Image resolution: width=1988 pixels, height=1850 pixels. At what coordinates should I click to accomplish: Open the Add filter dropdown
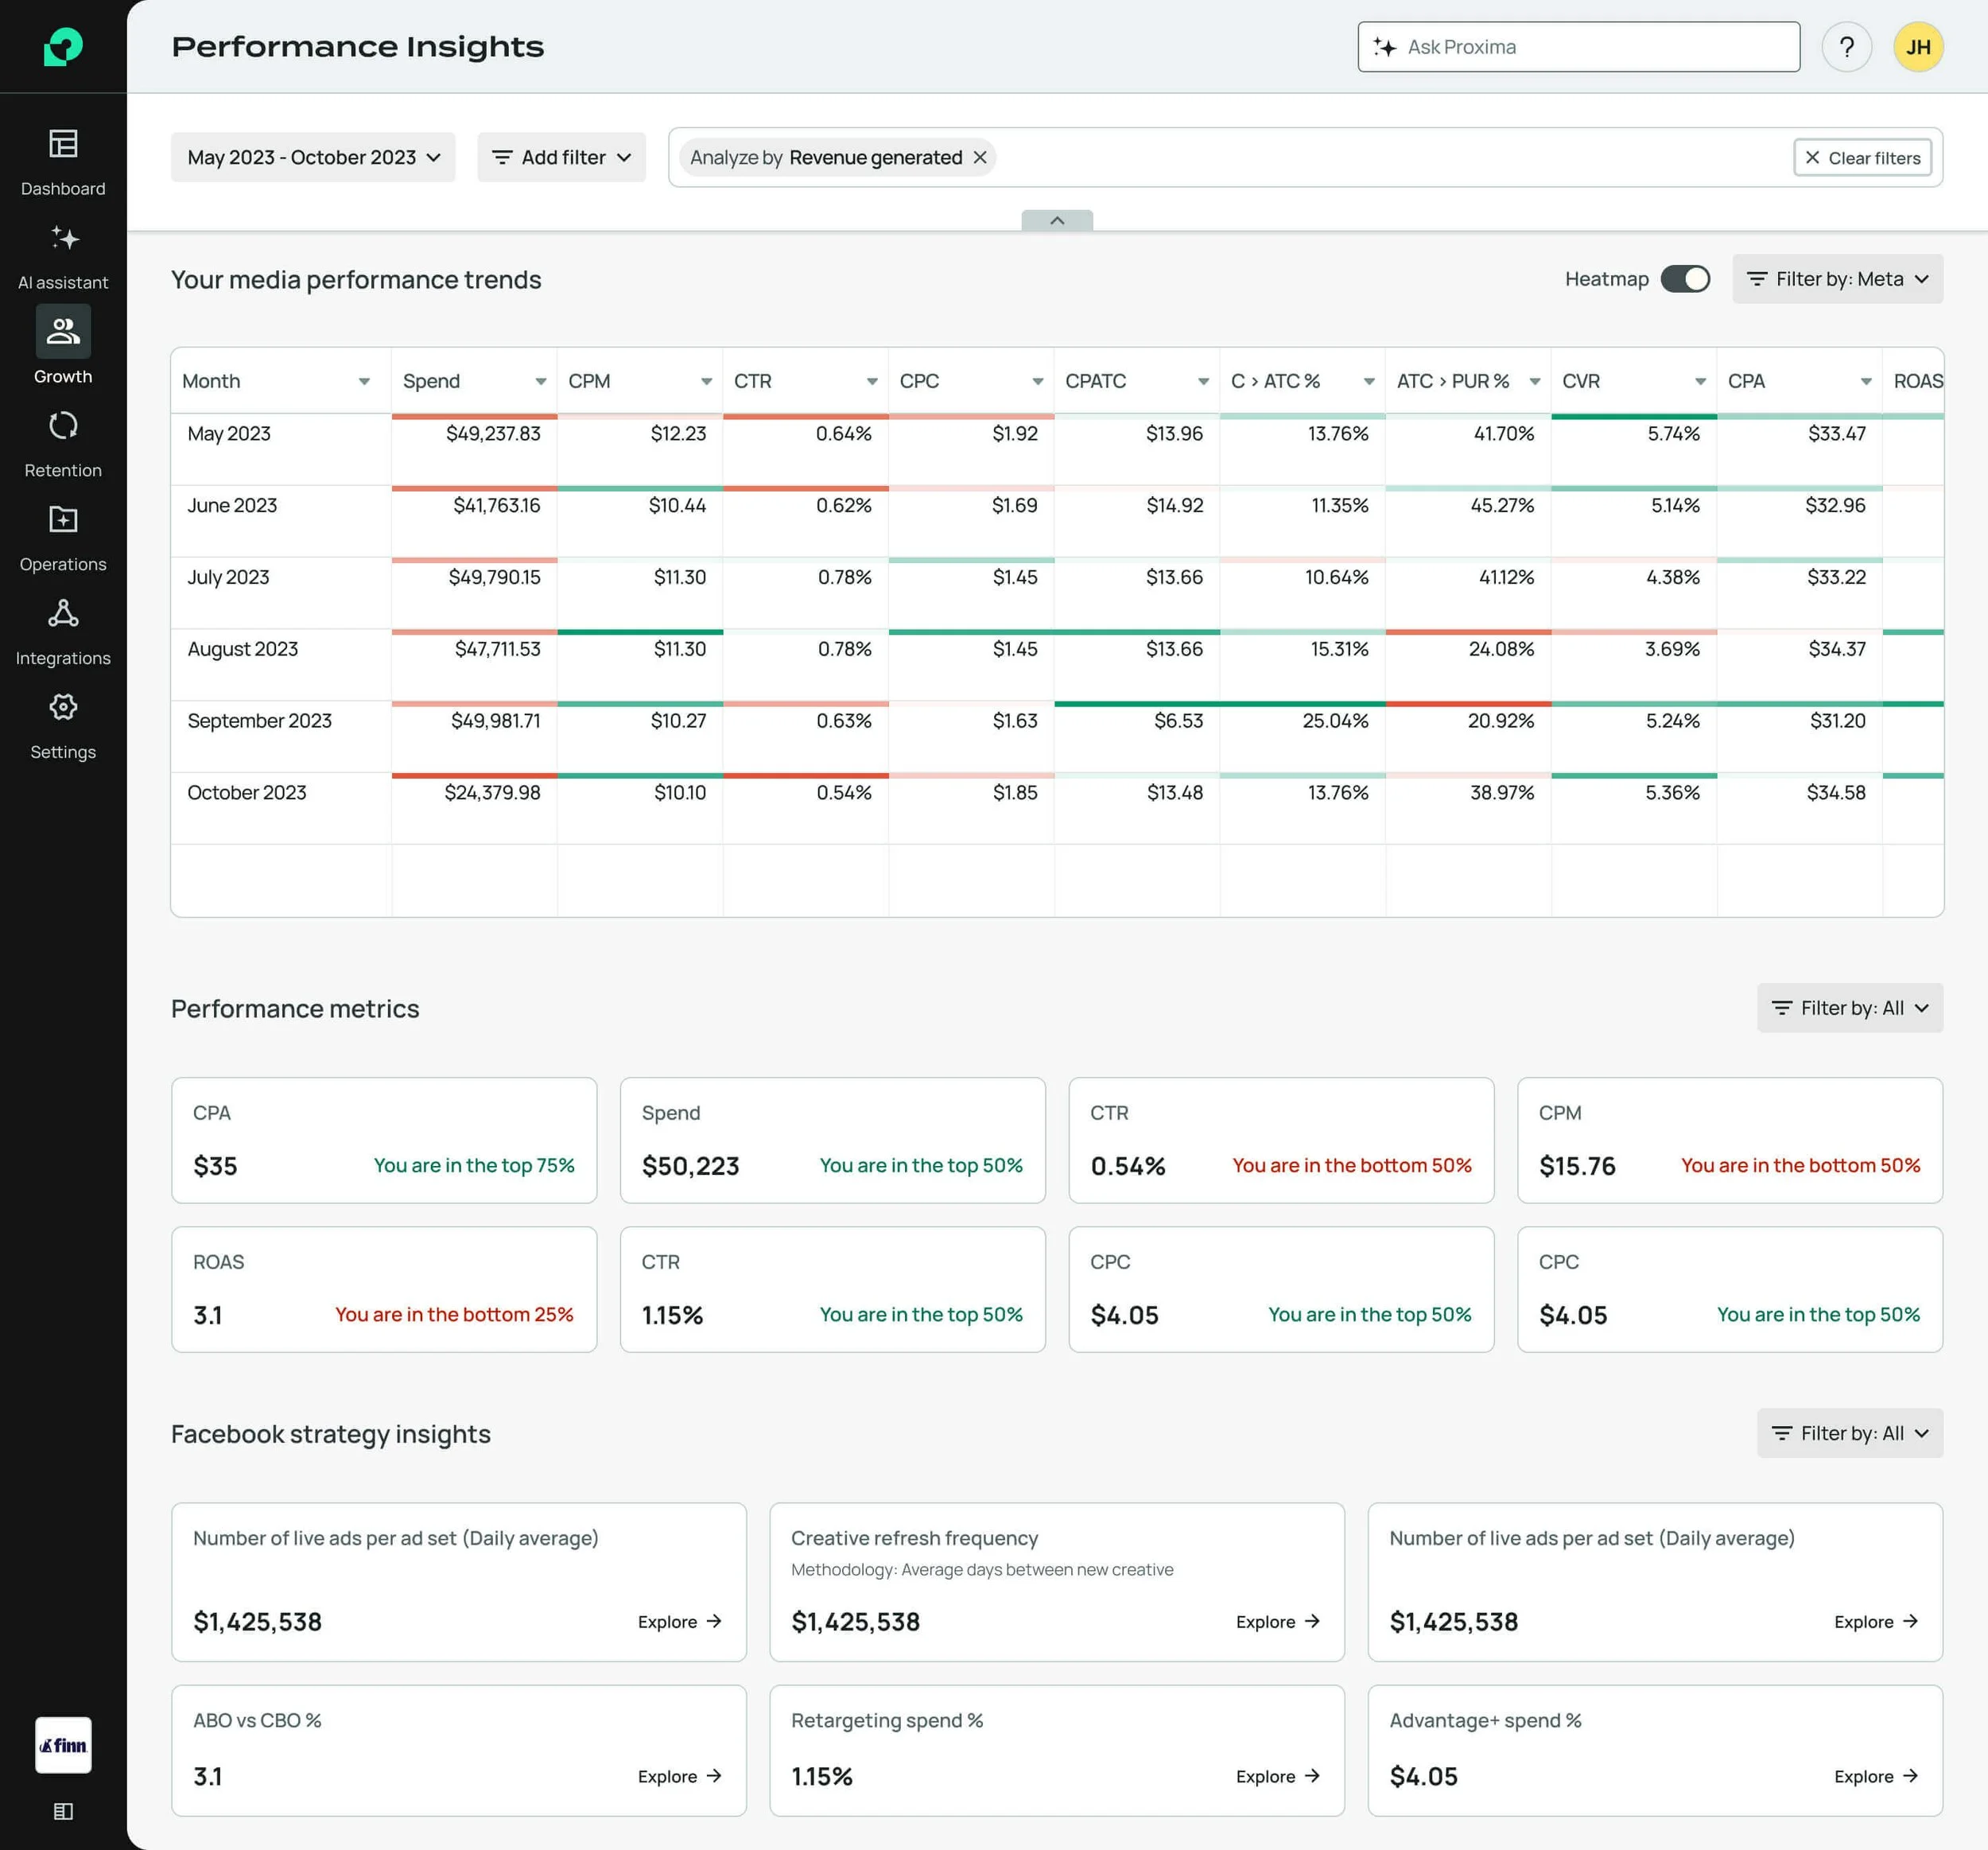561,158
